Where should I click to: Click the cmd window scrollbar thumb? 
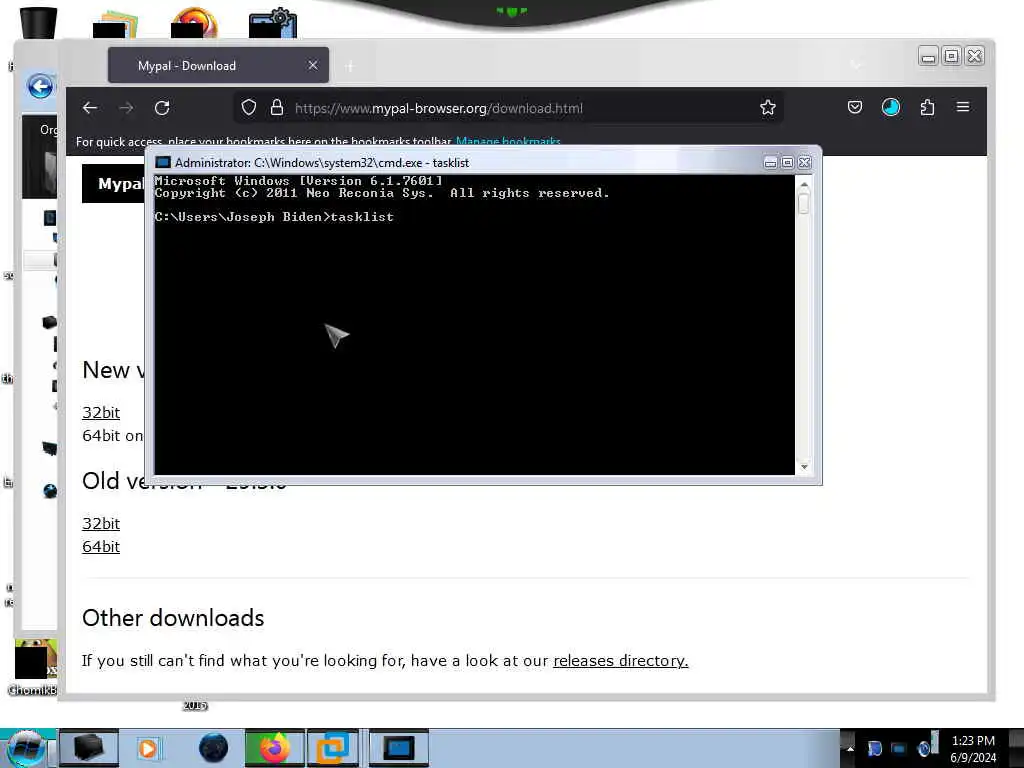804,204
